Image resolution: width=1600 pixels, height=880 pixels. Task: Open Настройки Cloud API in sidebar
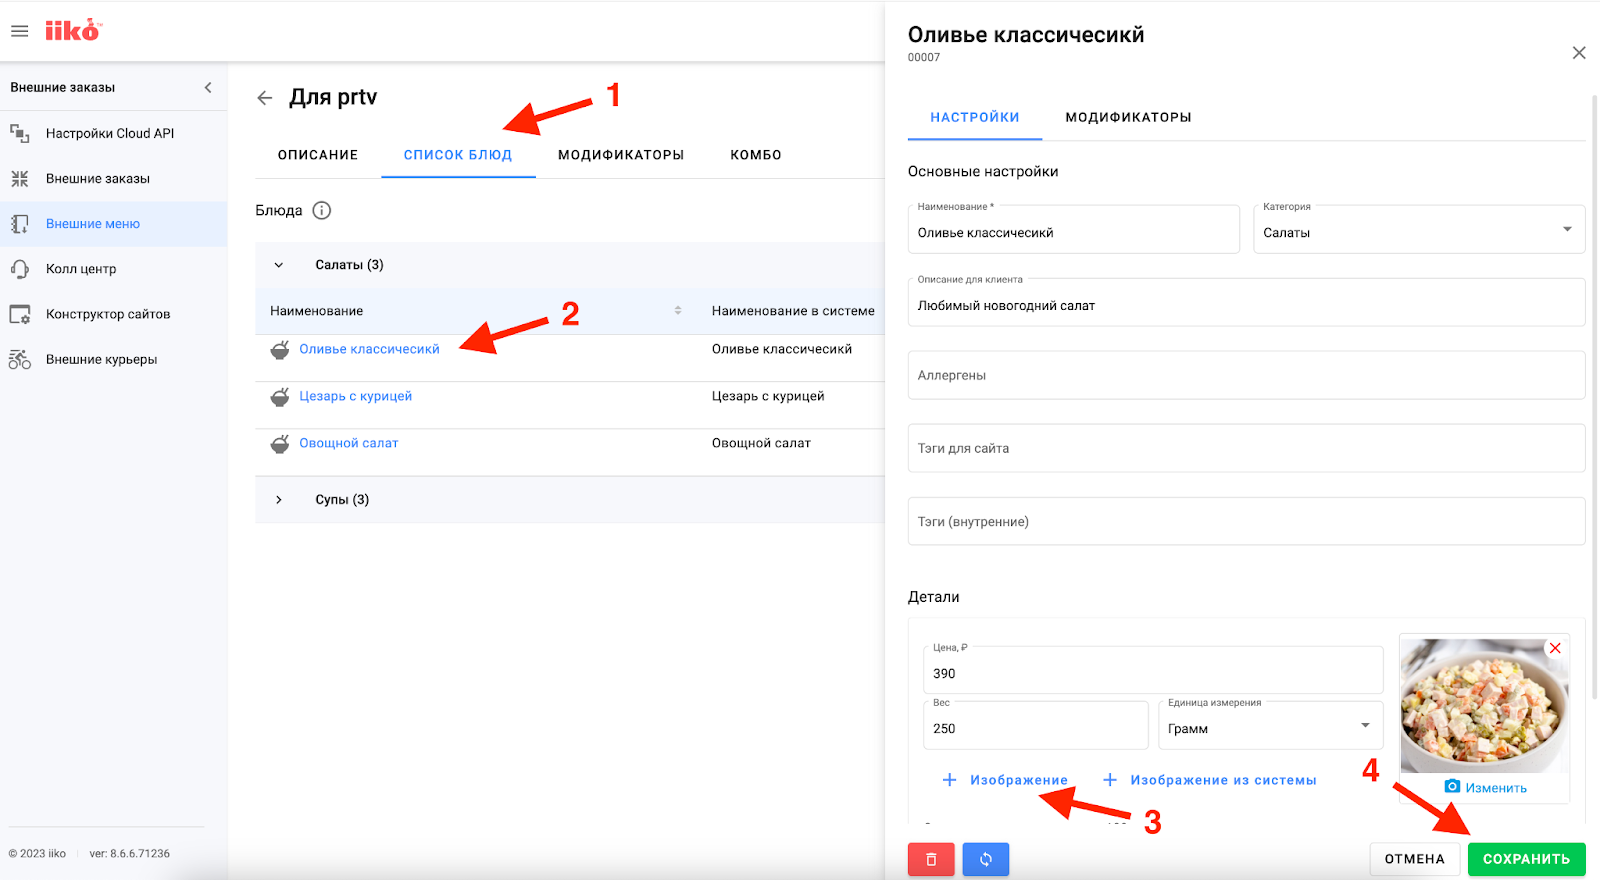pos(114,133)
